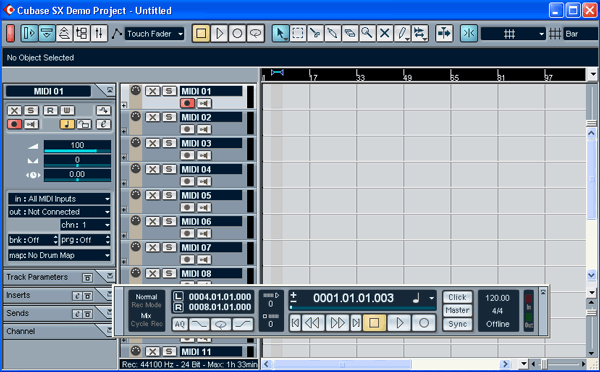Toggle the toolbar Cycle button

click(255, 34)
